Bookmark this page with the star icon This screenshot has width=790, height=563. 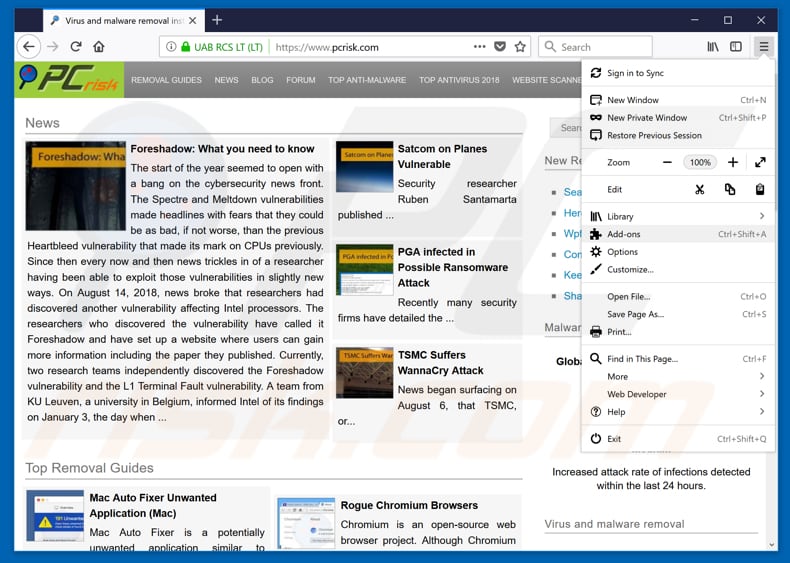pyautogui.click(x=520, y=47)
